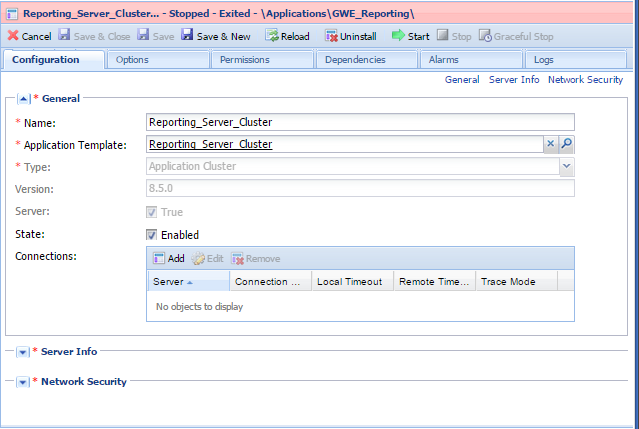Click the Version field showing 8.5.0

click(360, 188)
